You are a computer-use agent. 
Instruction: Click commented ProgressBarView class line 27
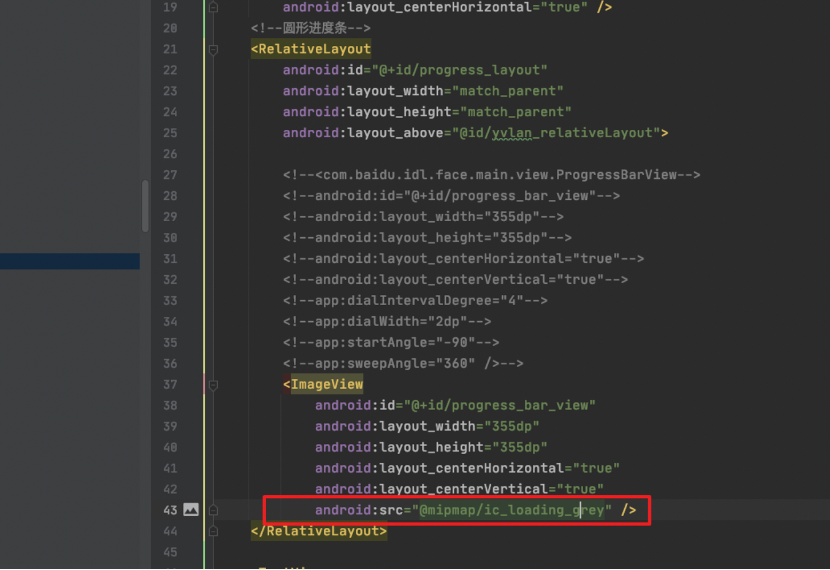[x=491, y=175]
